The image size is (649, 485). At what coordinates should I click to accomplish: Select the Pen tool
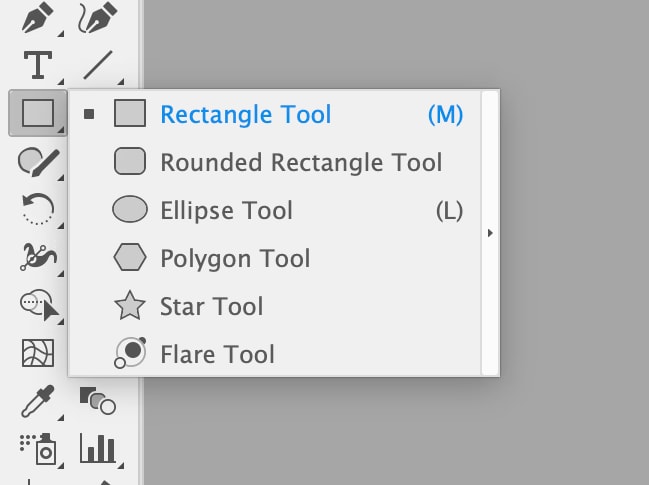37,18
